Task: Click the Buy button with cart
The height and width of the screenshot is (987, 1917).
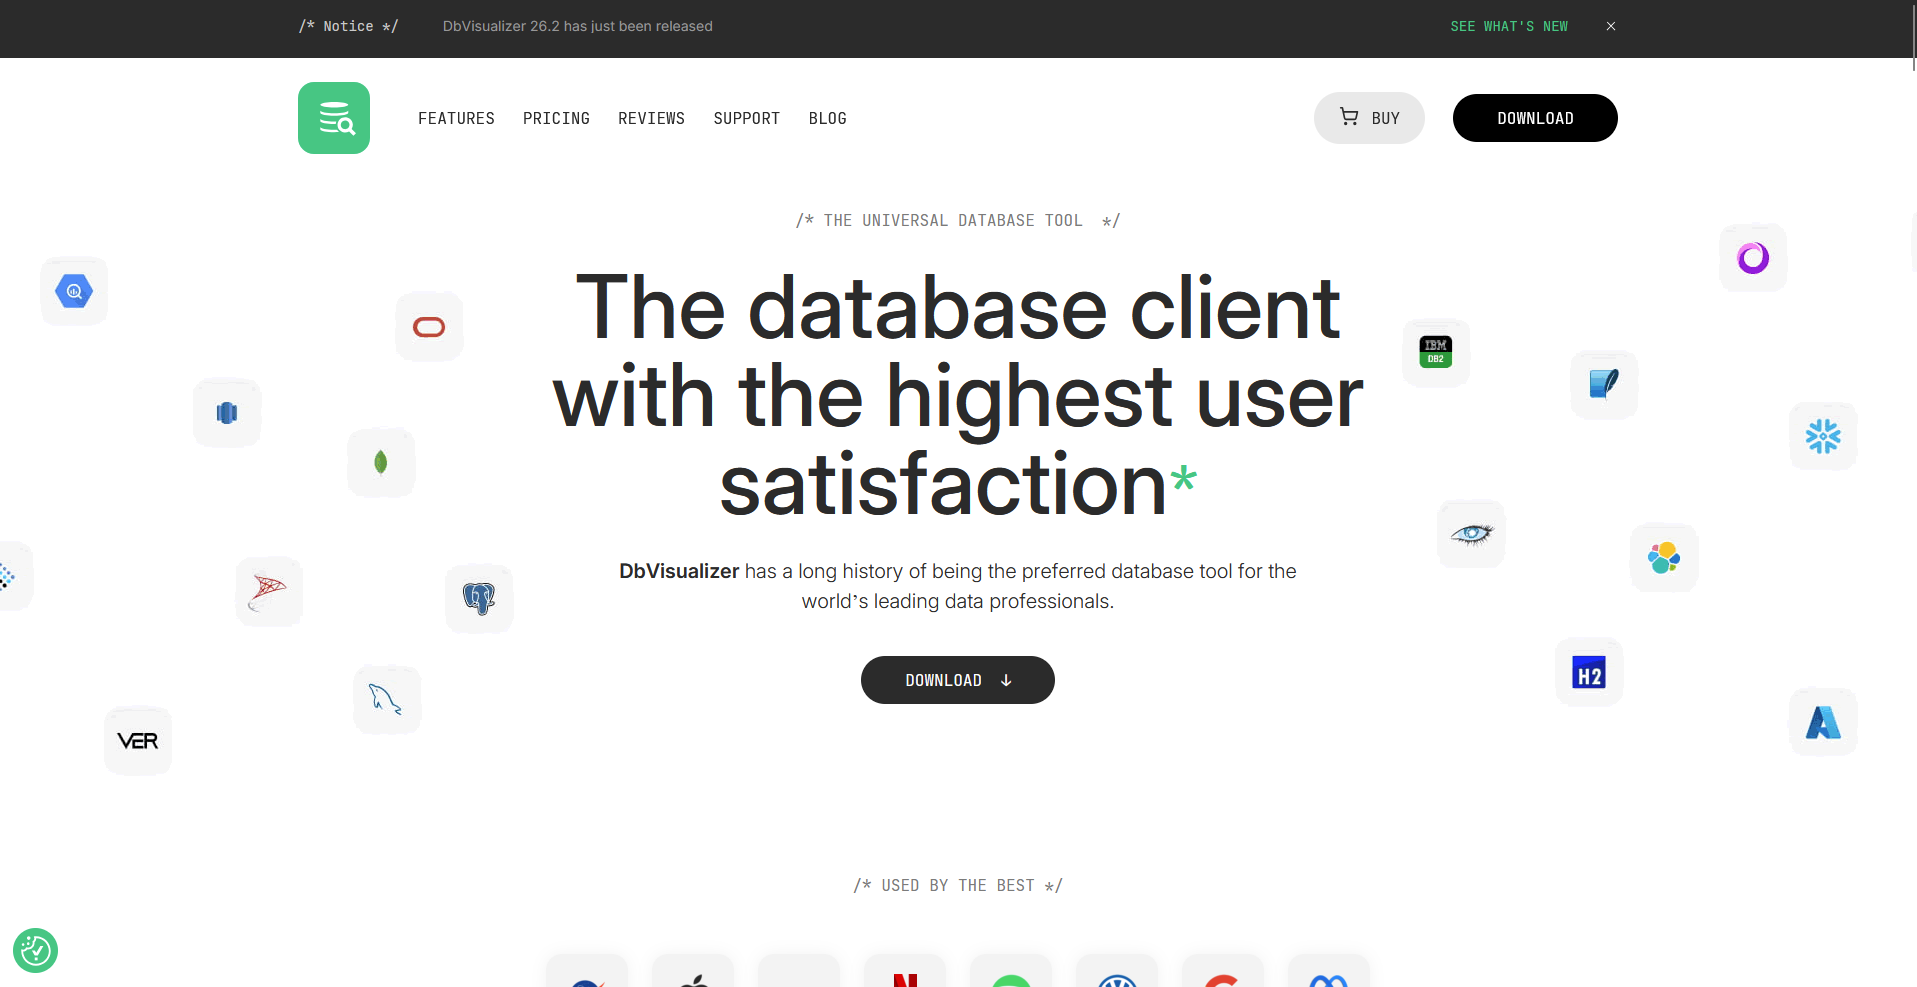Action: pos(1369,118)
